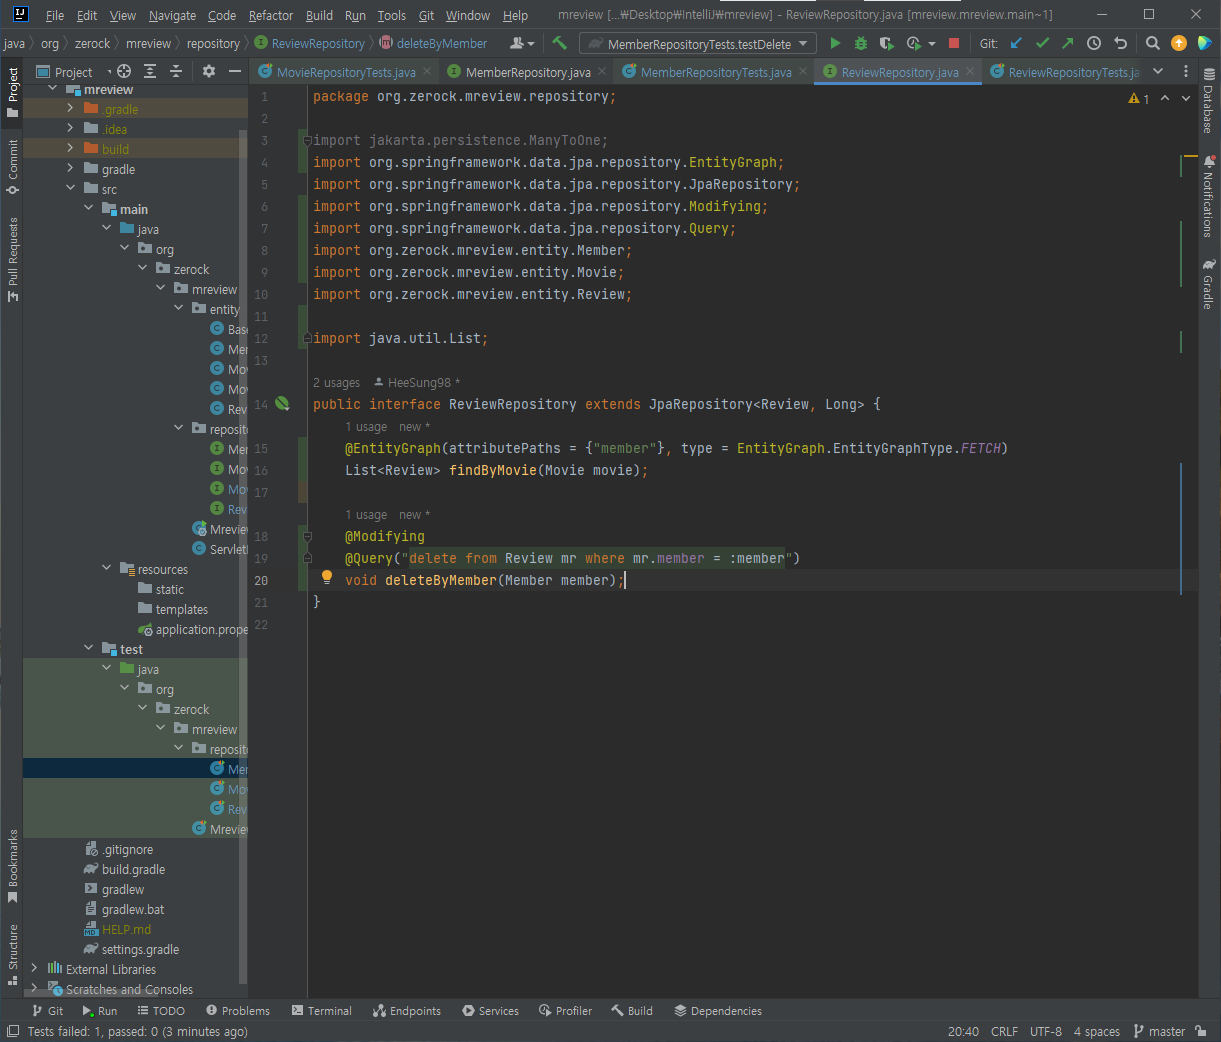
Task: Push commits using the green up-right arrow
Action: [1068, 43]
